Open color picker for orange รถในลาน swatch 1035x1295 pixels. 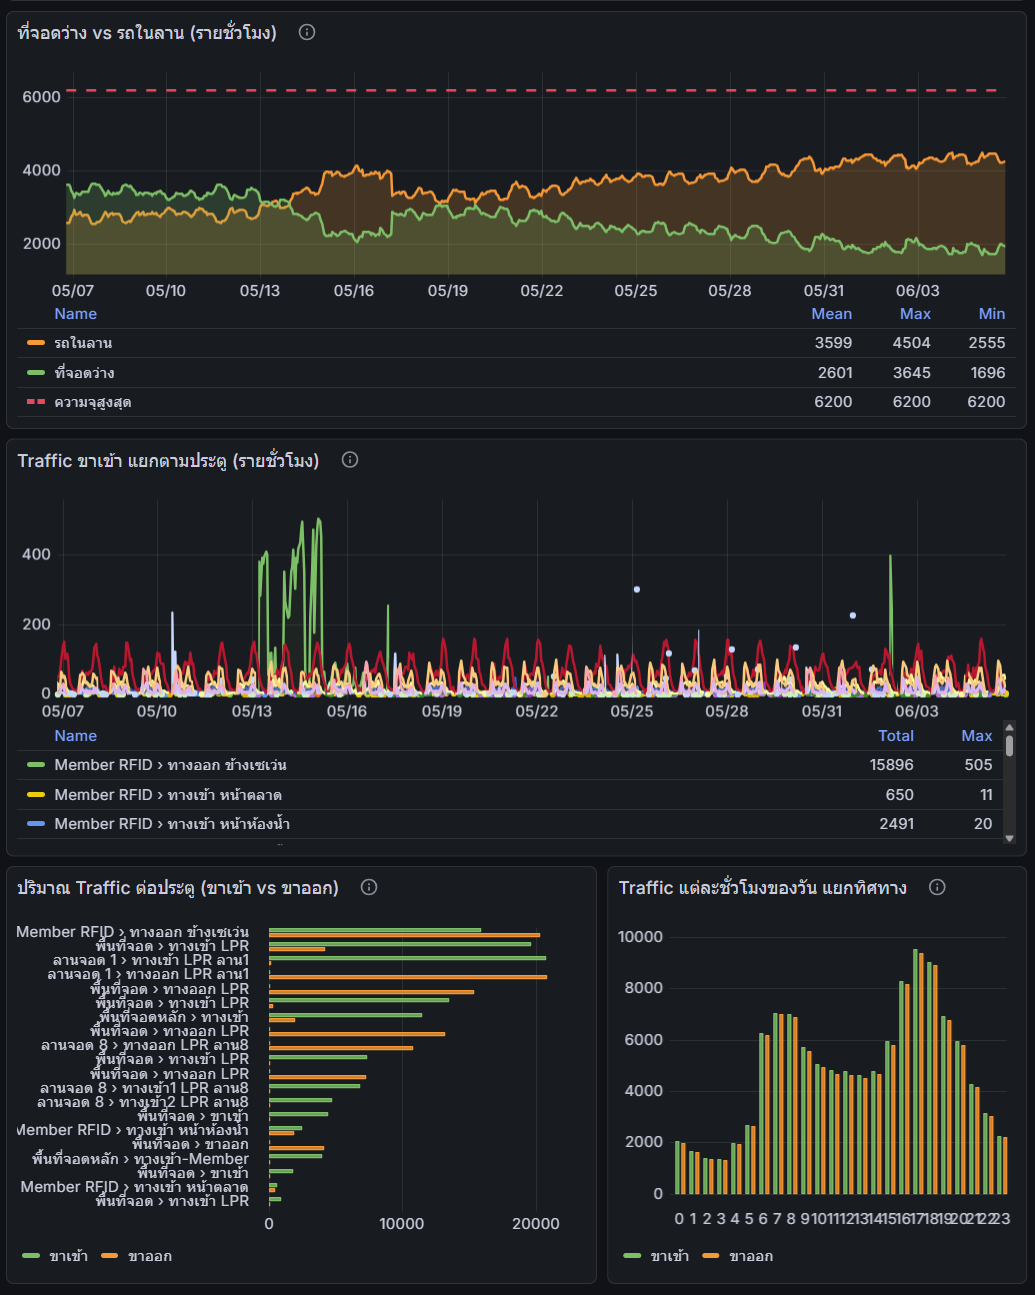click(36, 343)
